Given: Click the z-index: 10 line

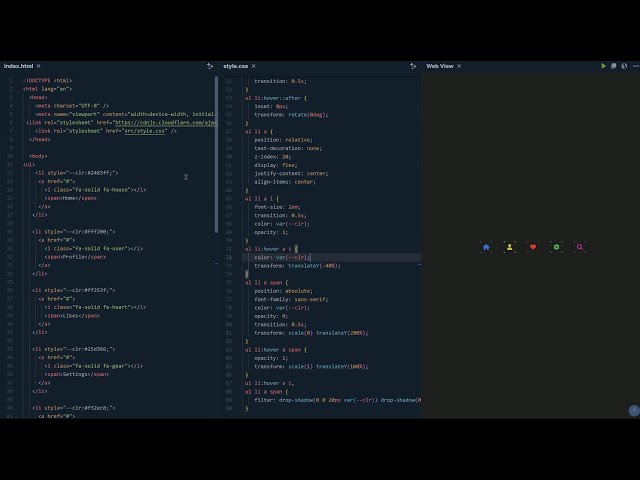Looking at the screenshot, I should click(273, 157).
